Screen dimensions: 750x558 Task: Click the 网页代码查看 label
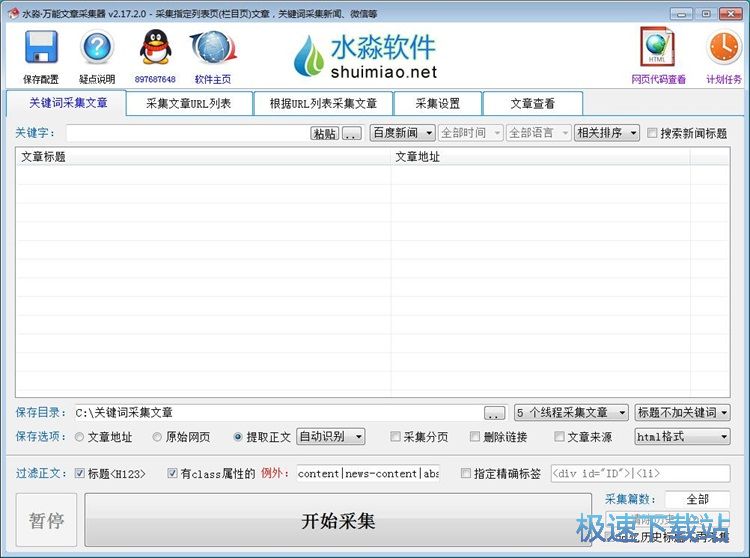pos(659,79)
